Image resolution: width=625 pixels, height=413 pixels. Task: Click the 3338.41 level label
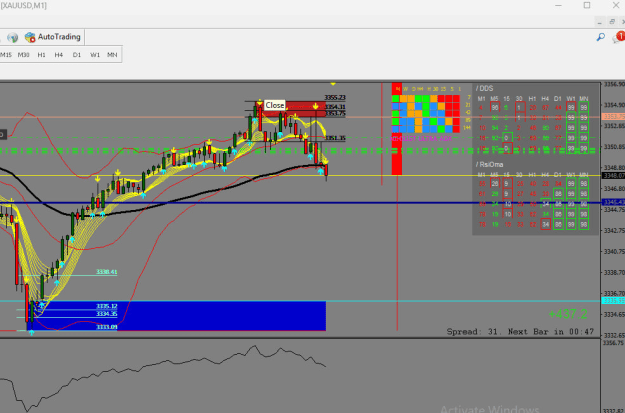pyautogui.click(x=106, y=272)
